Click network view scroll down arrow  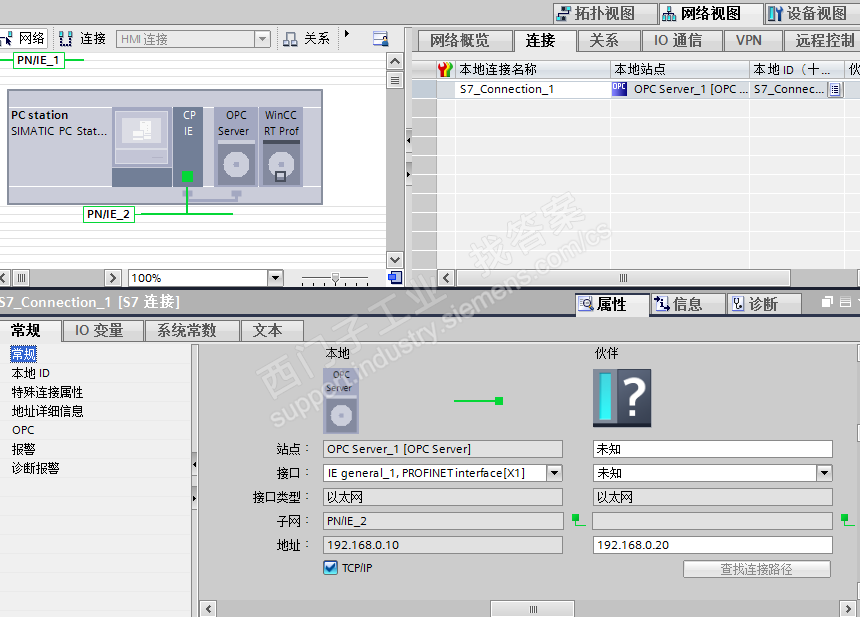[395, 259]
